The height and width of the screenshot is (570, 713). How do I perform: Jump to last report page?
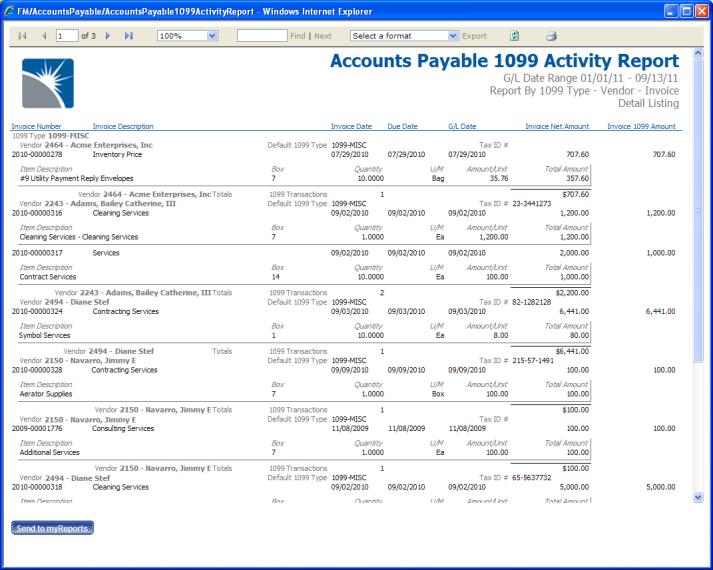[128, 35]
